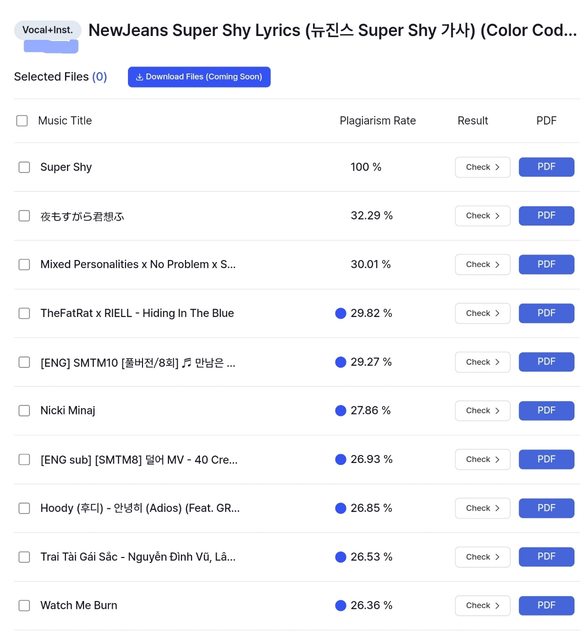This screenshot has width=588, height=640.
Task: Click the blue dot beside 29.82 %
Action: coord(340,313)
